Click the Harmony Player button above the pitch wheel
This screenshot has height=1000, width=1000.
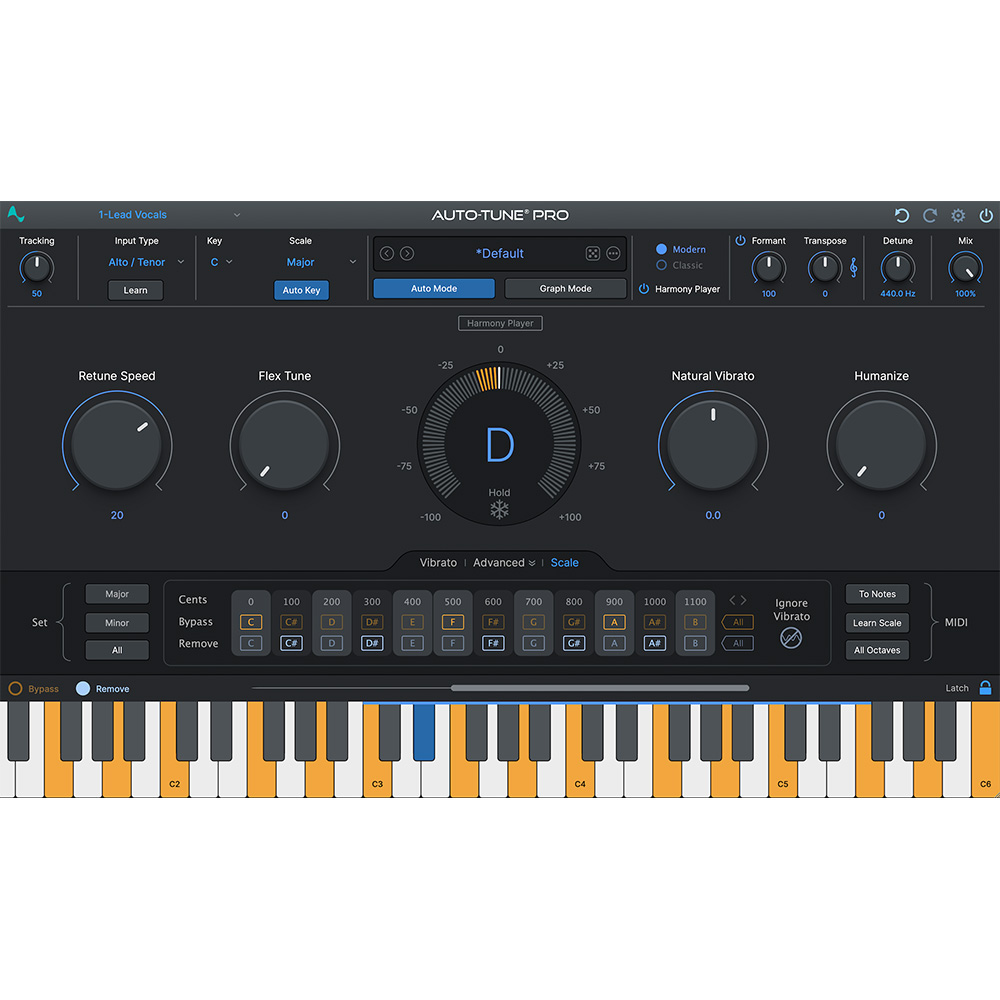click(500, 323)
